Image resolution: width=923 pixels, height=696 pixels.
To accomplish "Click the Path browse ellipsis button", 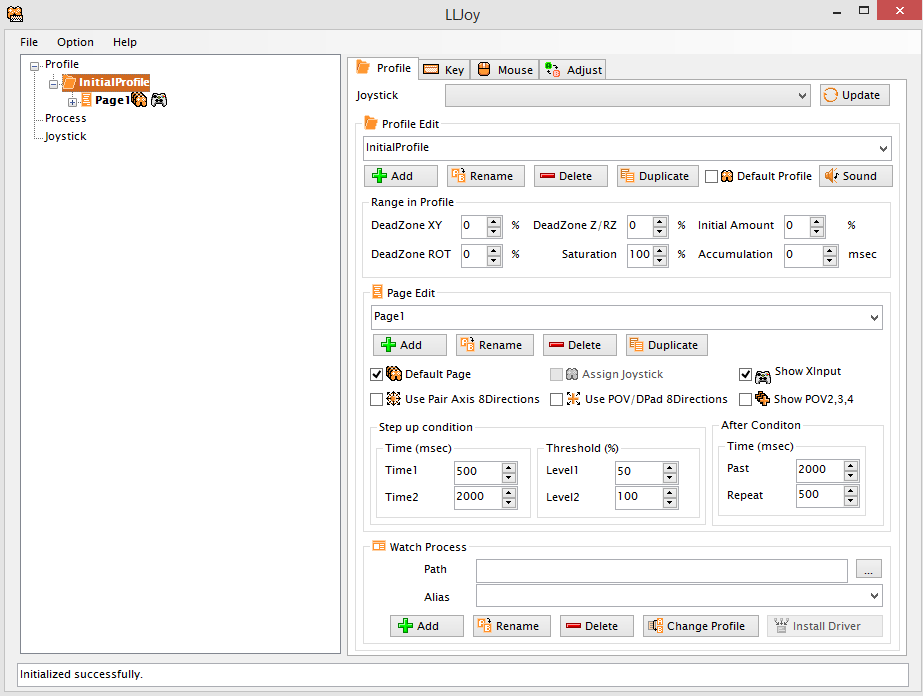I will click(868, 570).
